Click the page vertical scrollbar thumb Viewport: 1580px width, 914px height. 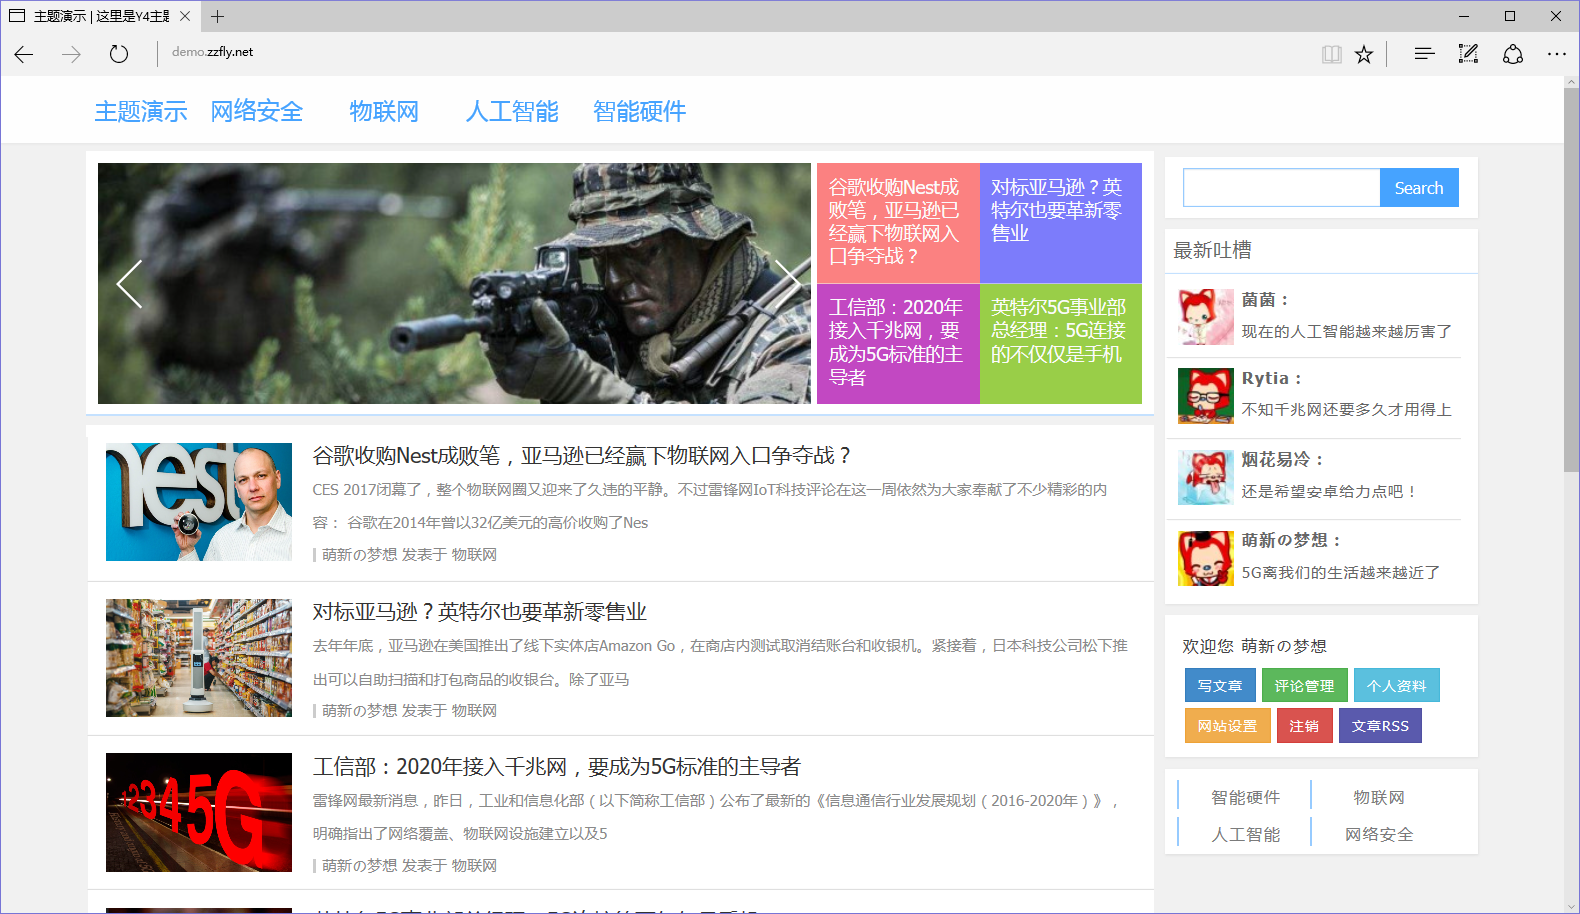(1571, 280)
